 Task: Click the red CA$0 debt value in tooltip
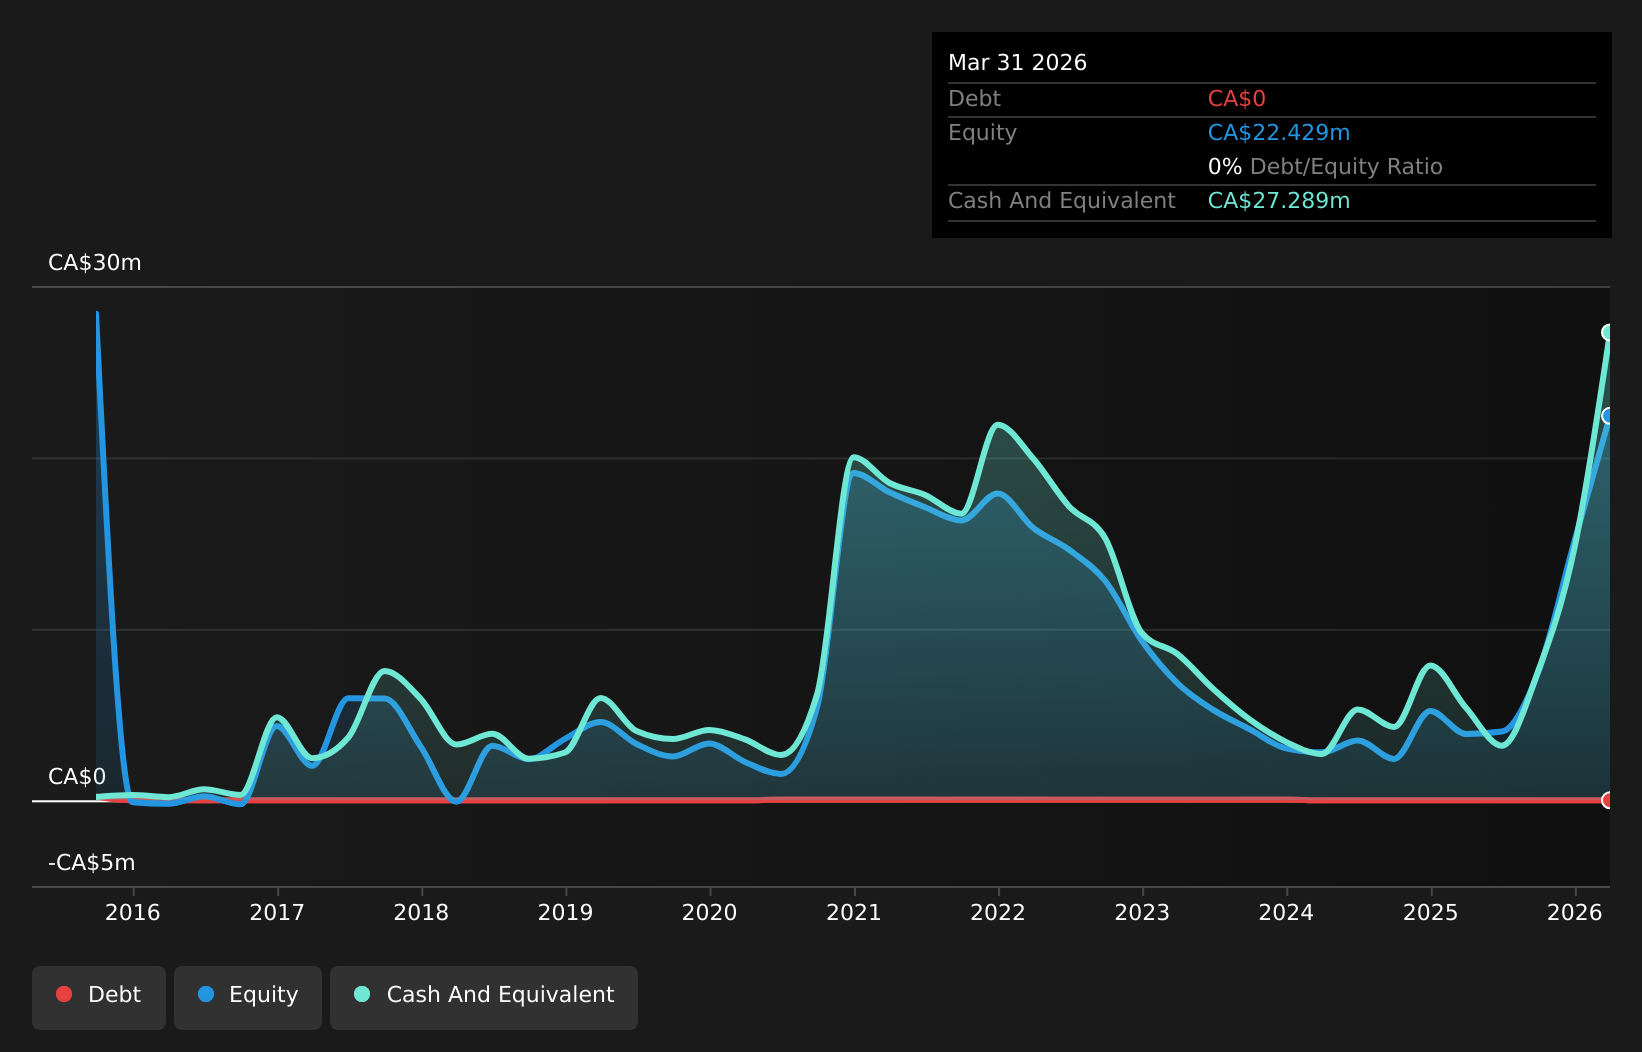coord(1237,99)
